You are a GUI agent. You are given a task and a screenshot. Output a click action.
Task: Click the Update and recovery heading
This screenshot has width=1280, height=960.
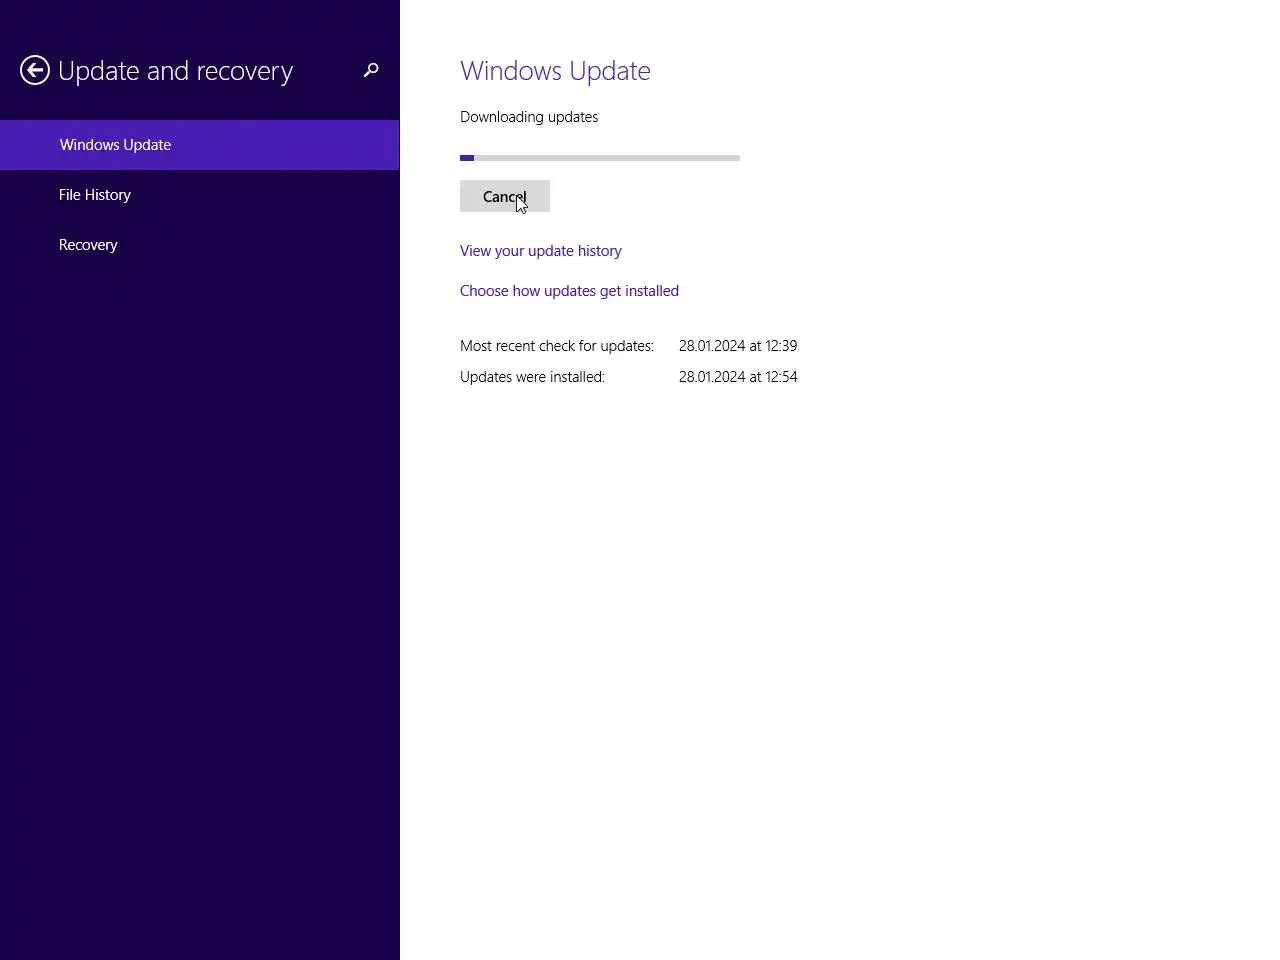176,71
